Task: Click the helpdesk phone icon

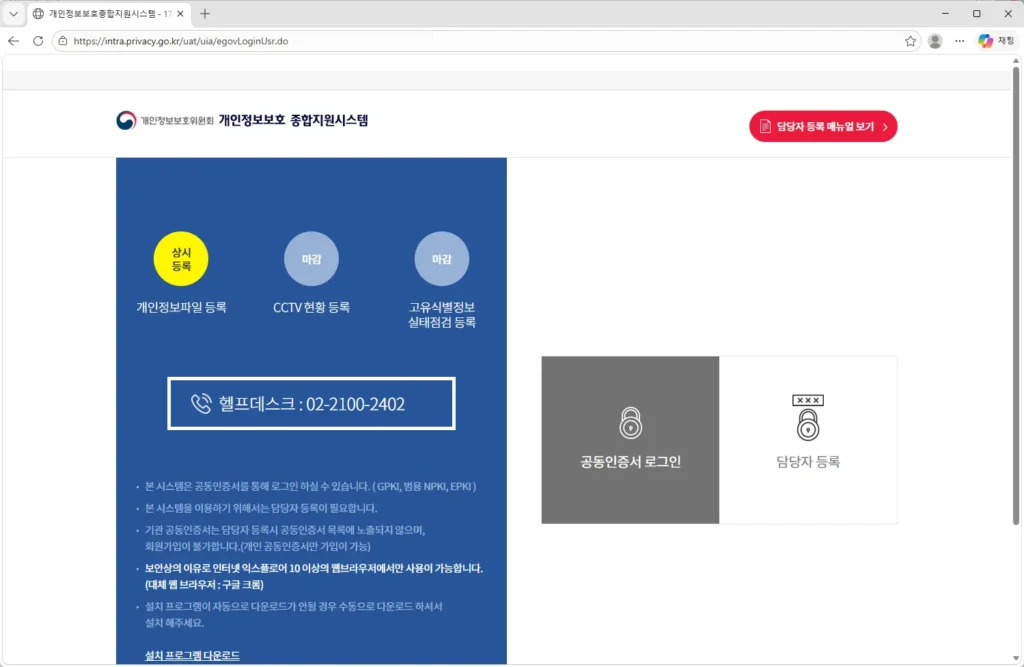Action: click(201, 403)
